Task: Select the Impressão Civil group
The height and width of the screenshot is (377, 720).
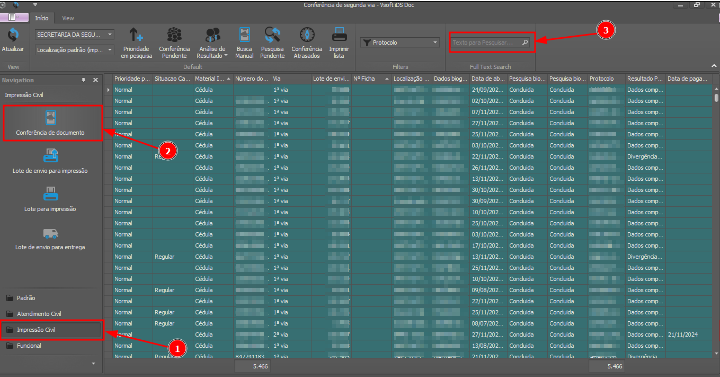Action: pos(51,330)
